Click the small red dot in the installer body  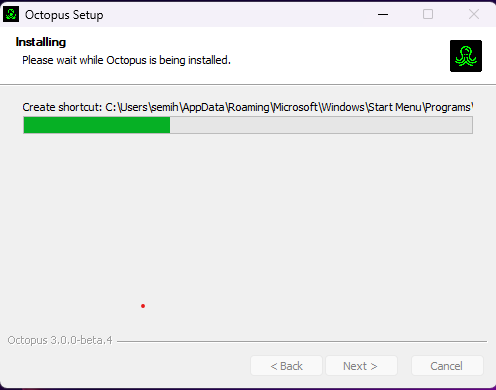click(x=143, y=306)
